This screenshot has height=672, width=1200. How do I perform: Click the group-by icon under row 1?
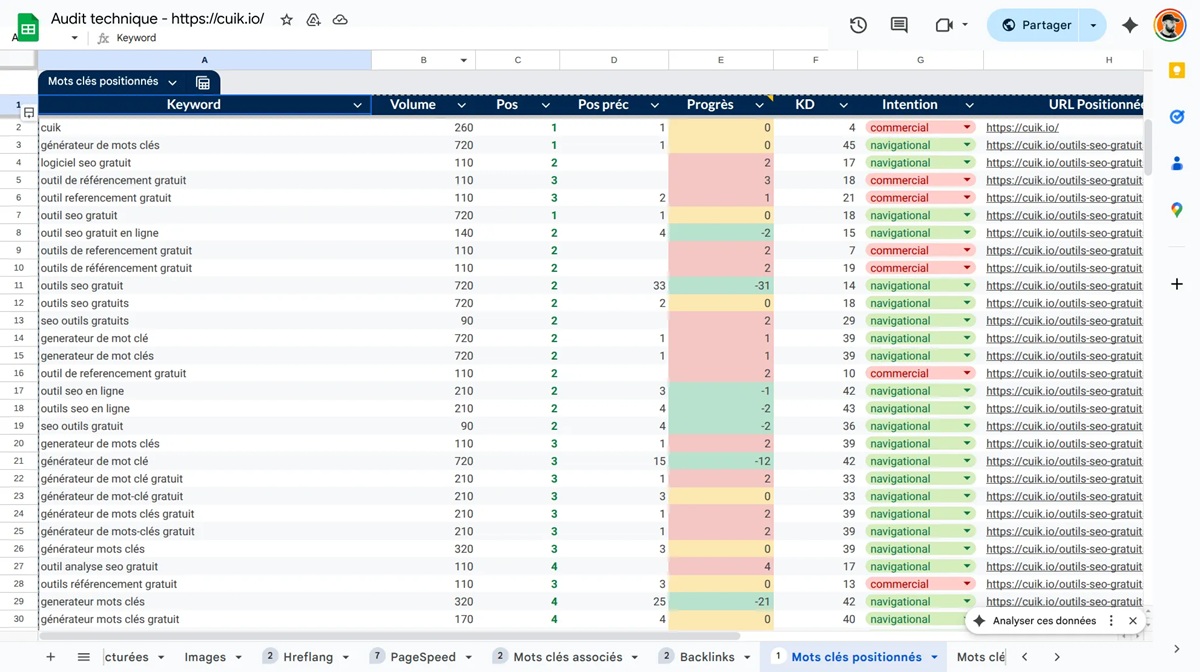(28, 113)
